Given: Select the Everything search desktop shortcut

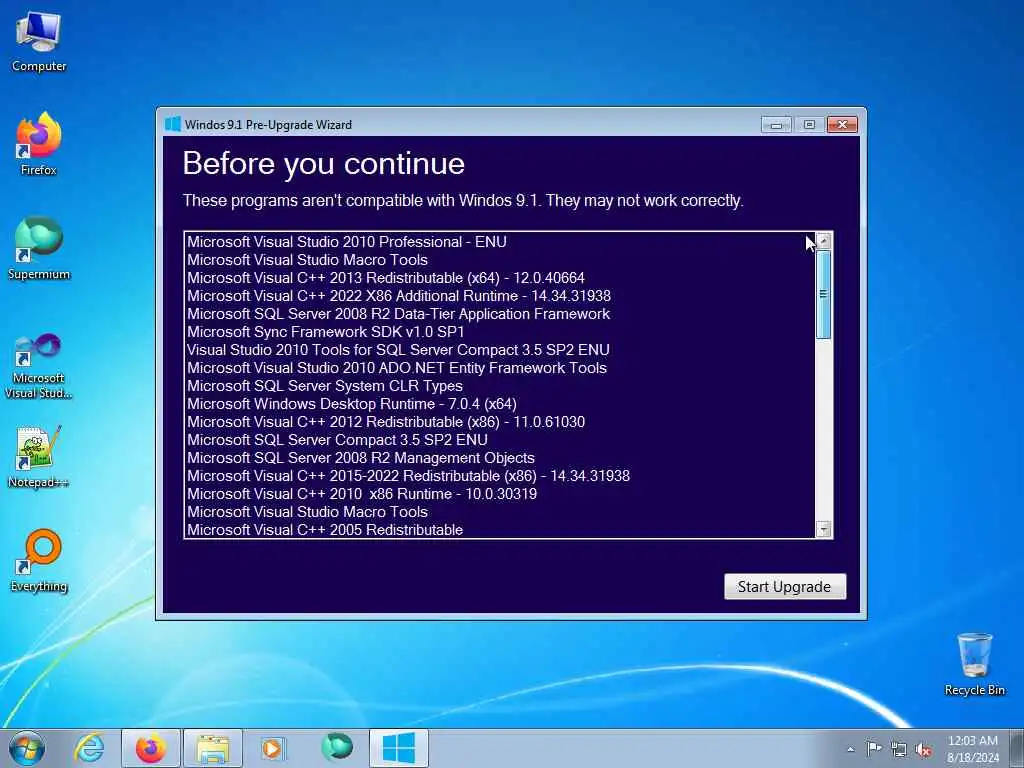Looking at the screenshot, I should point(39,560).
